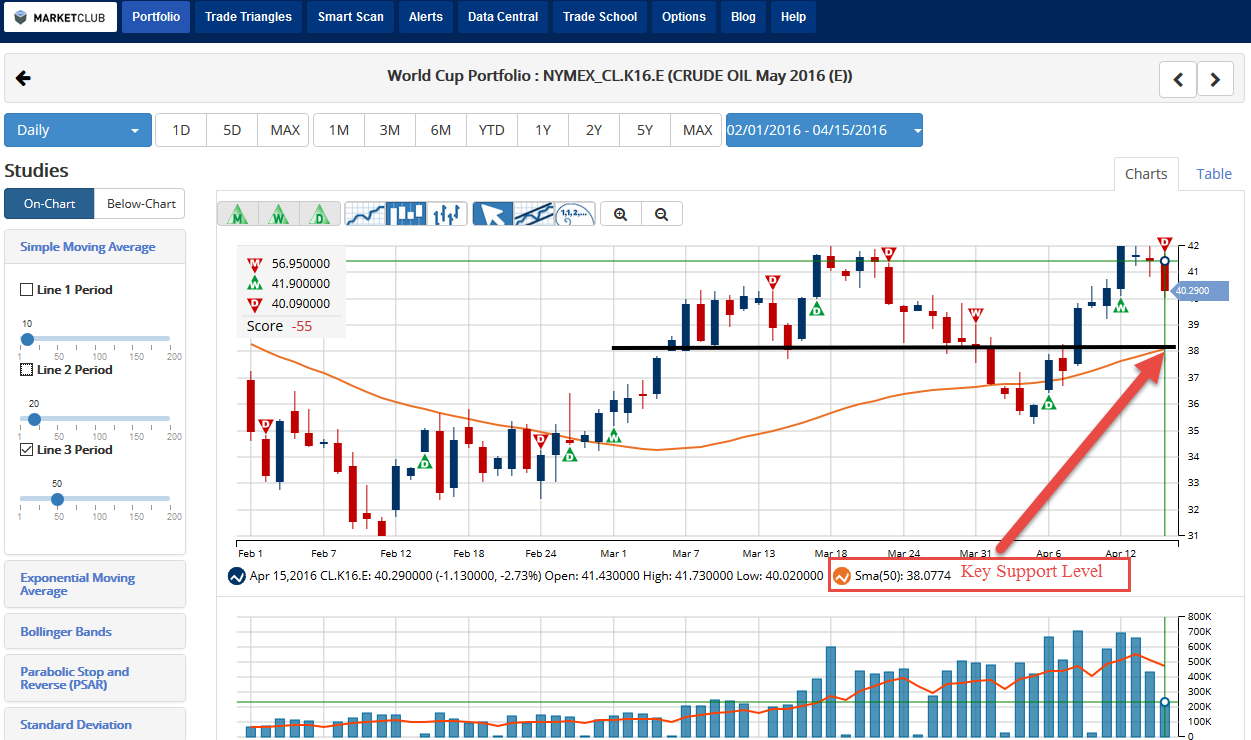Select the Fibonacci drawing tool
The width and height of the screenshot is (1251, 740).
575,214
